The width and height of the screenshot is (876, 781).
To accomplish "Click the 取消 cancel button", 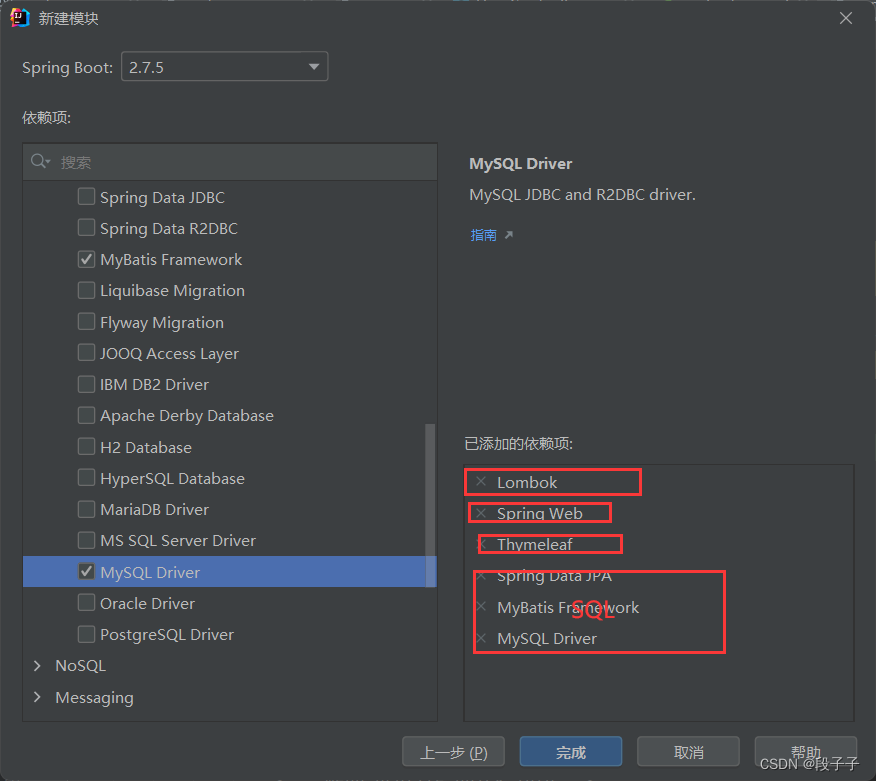I will point(688,752).
